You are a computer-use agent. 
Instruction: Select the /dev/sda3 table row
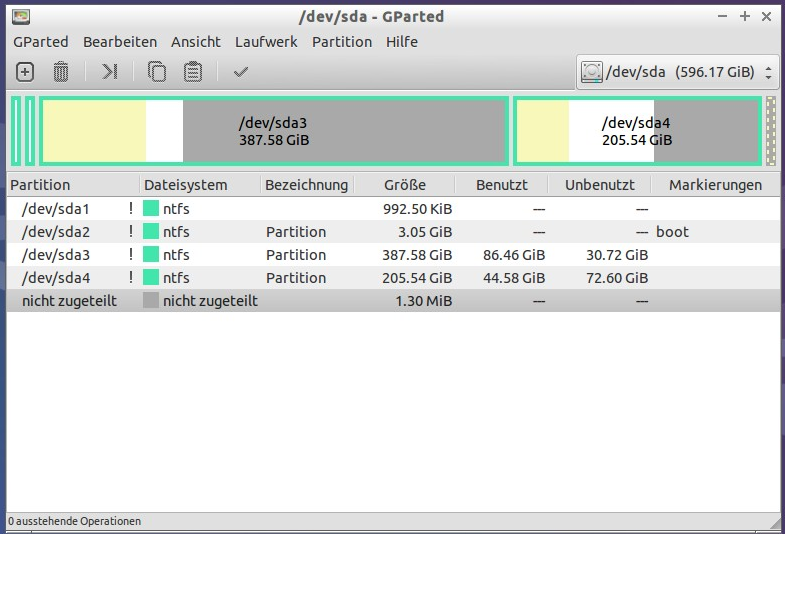point(393,254)
